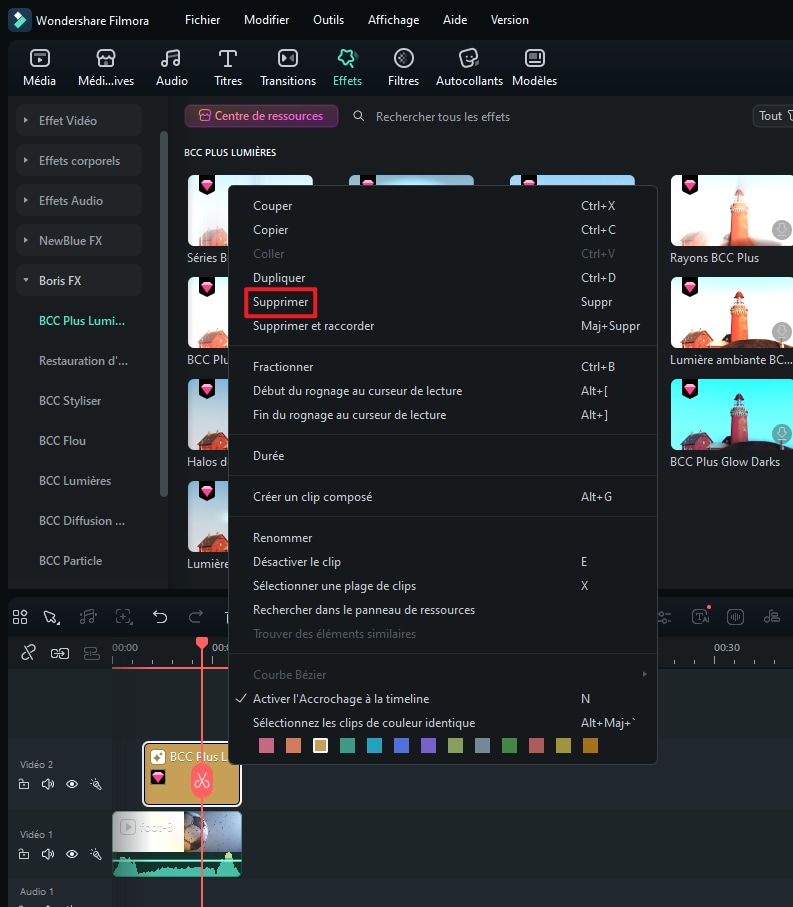Open the Modifier menu
793x907 pixels.
[x=266, y=20]
